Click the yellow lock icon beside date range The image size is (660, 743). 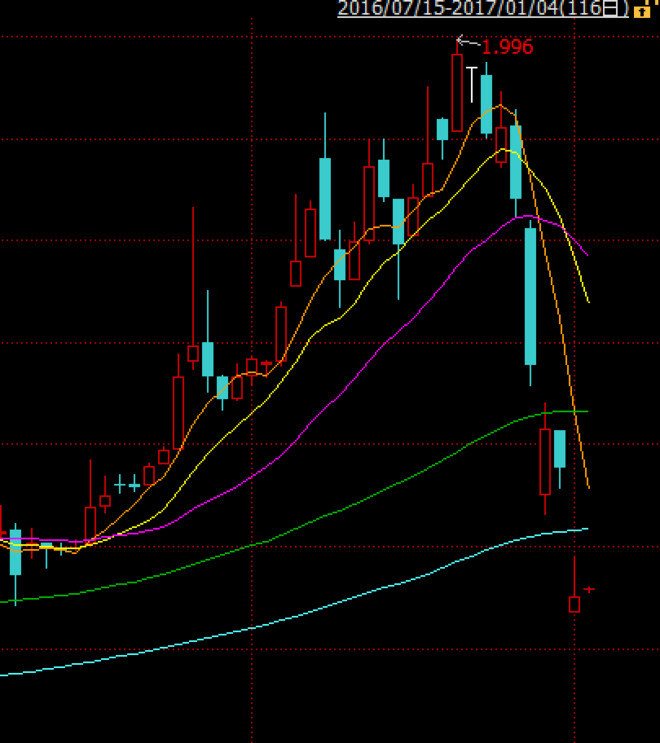(642, 11)
